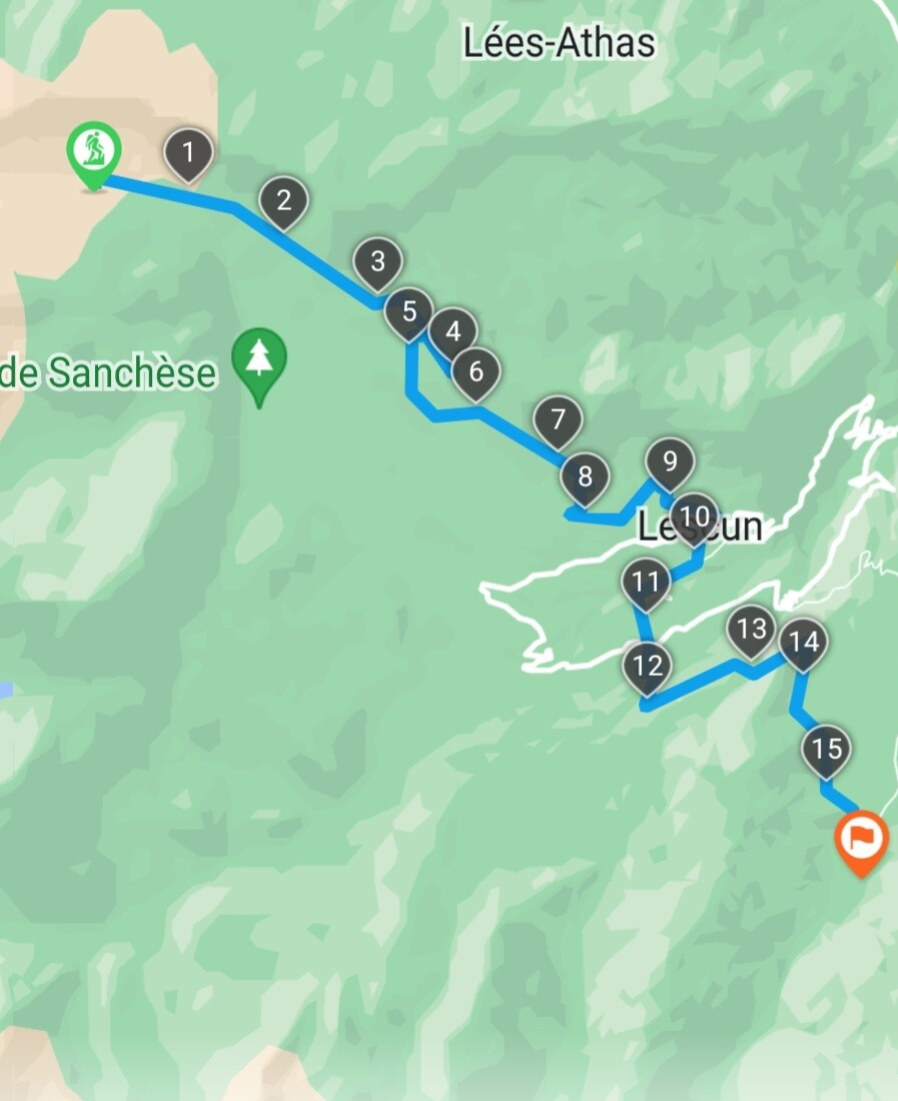Tap waypoint marker number 4
Screen dimensions: 898x1101
(x=453, y=334)
